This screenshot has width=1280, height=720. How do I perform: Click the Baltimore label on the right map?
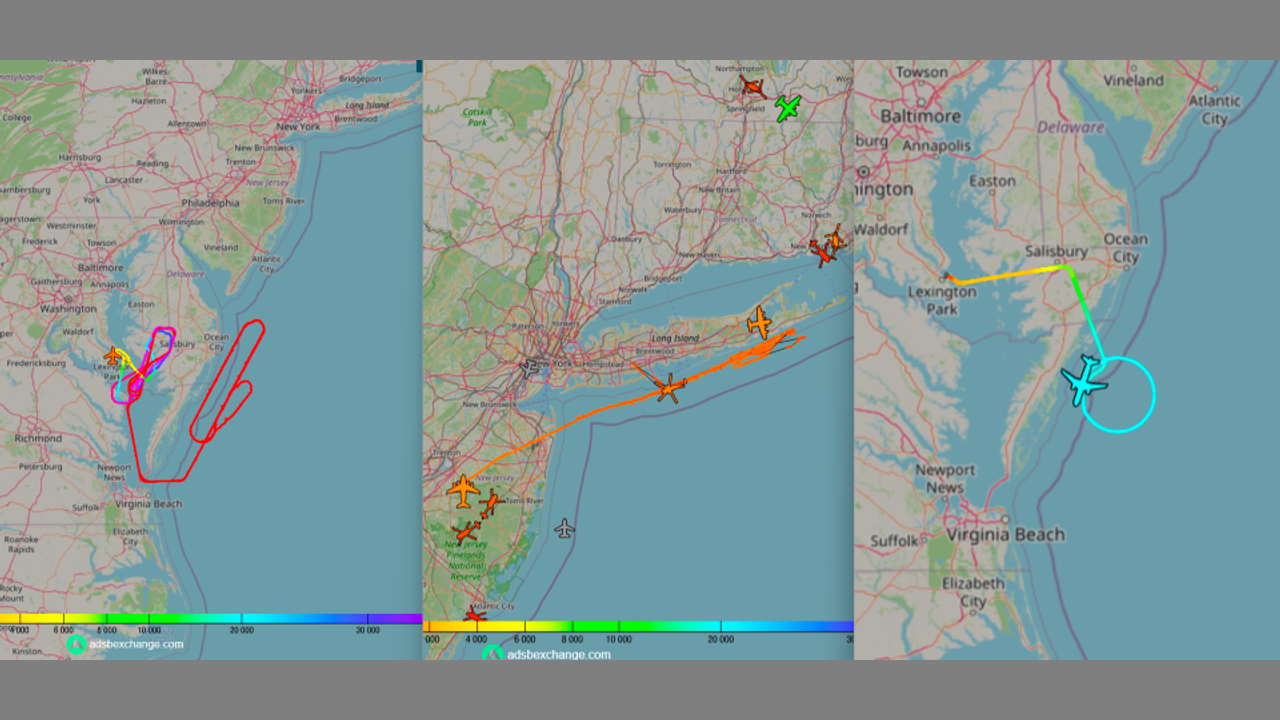(x=920, y=116)
